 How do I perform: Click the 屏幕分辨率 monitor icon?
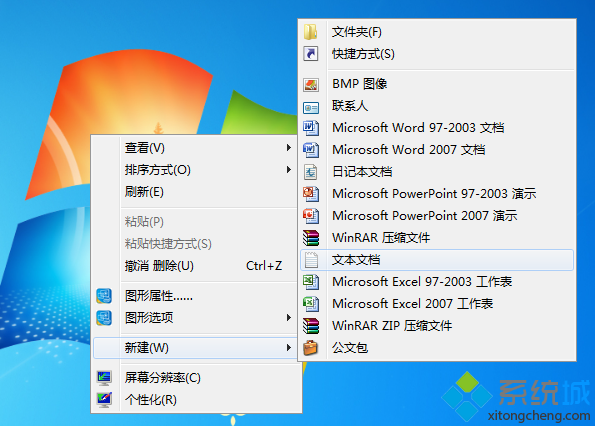[x=104, y=377]
